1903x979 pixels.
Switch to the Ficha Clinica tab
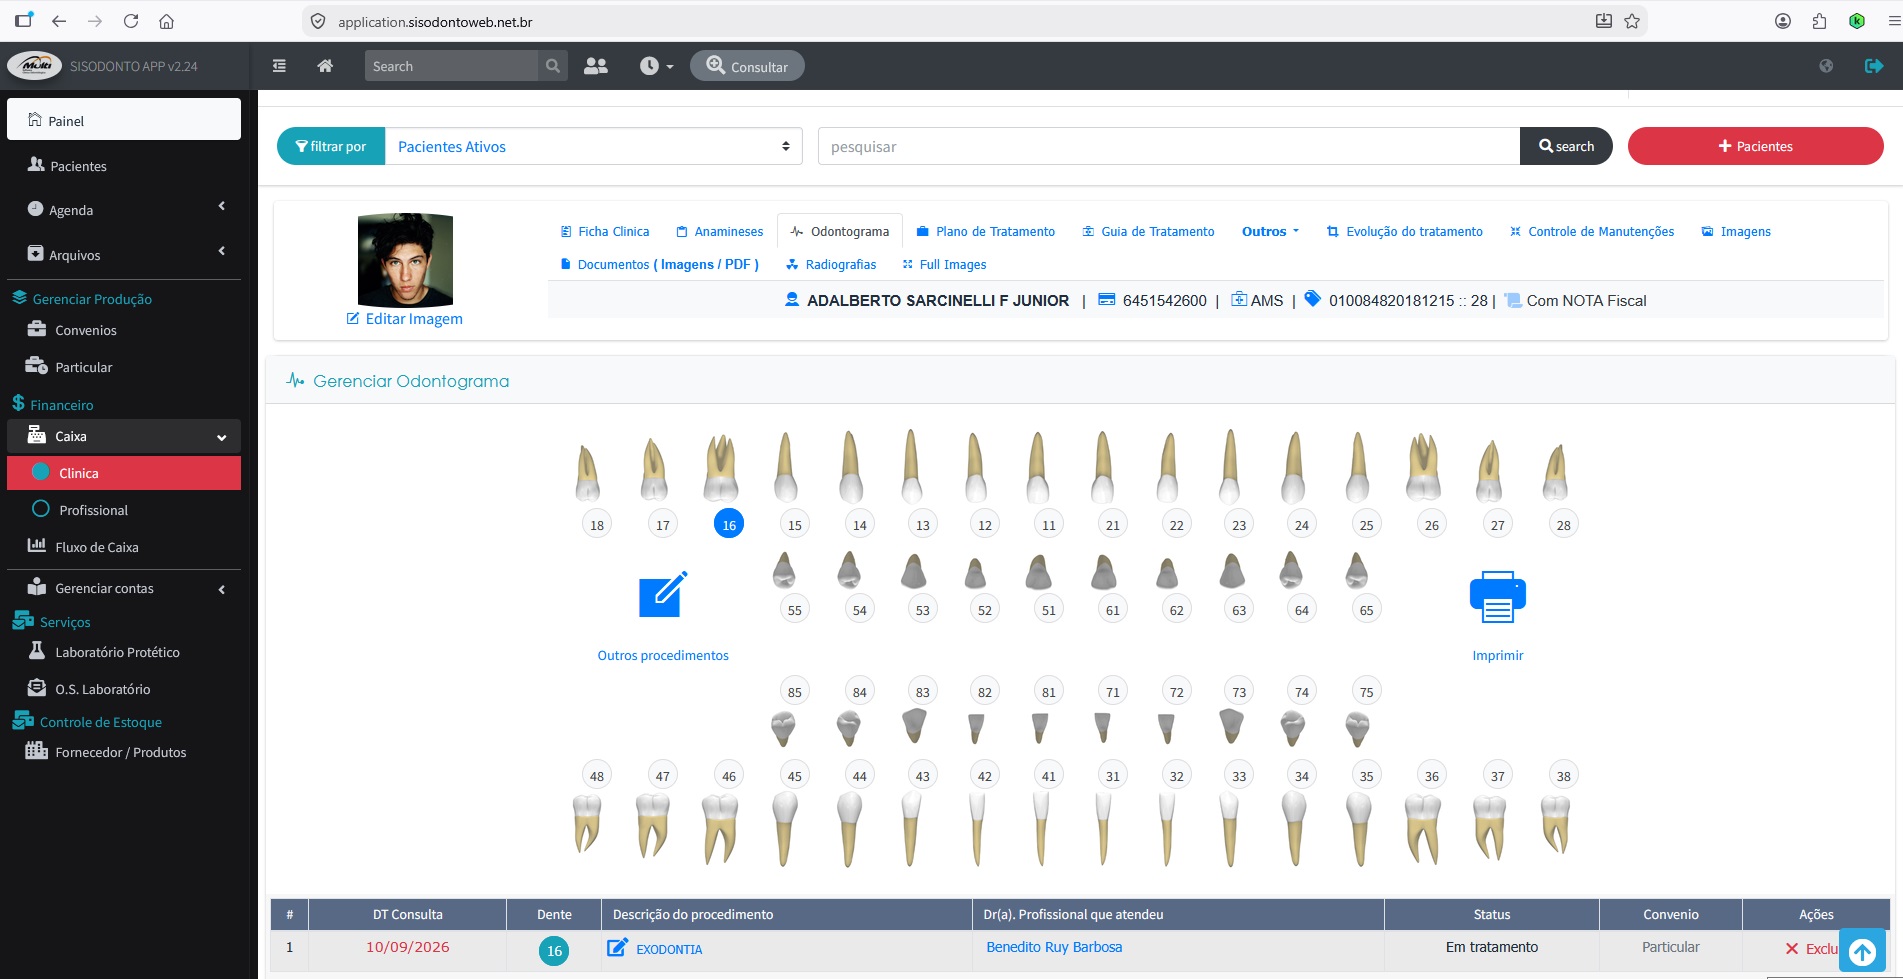coord(604,231)
